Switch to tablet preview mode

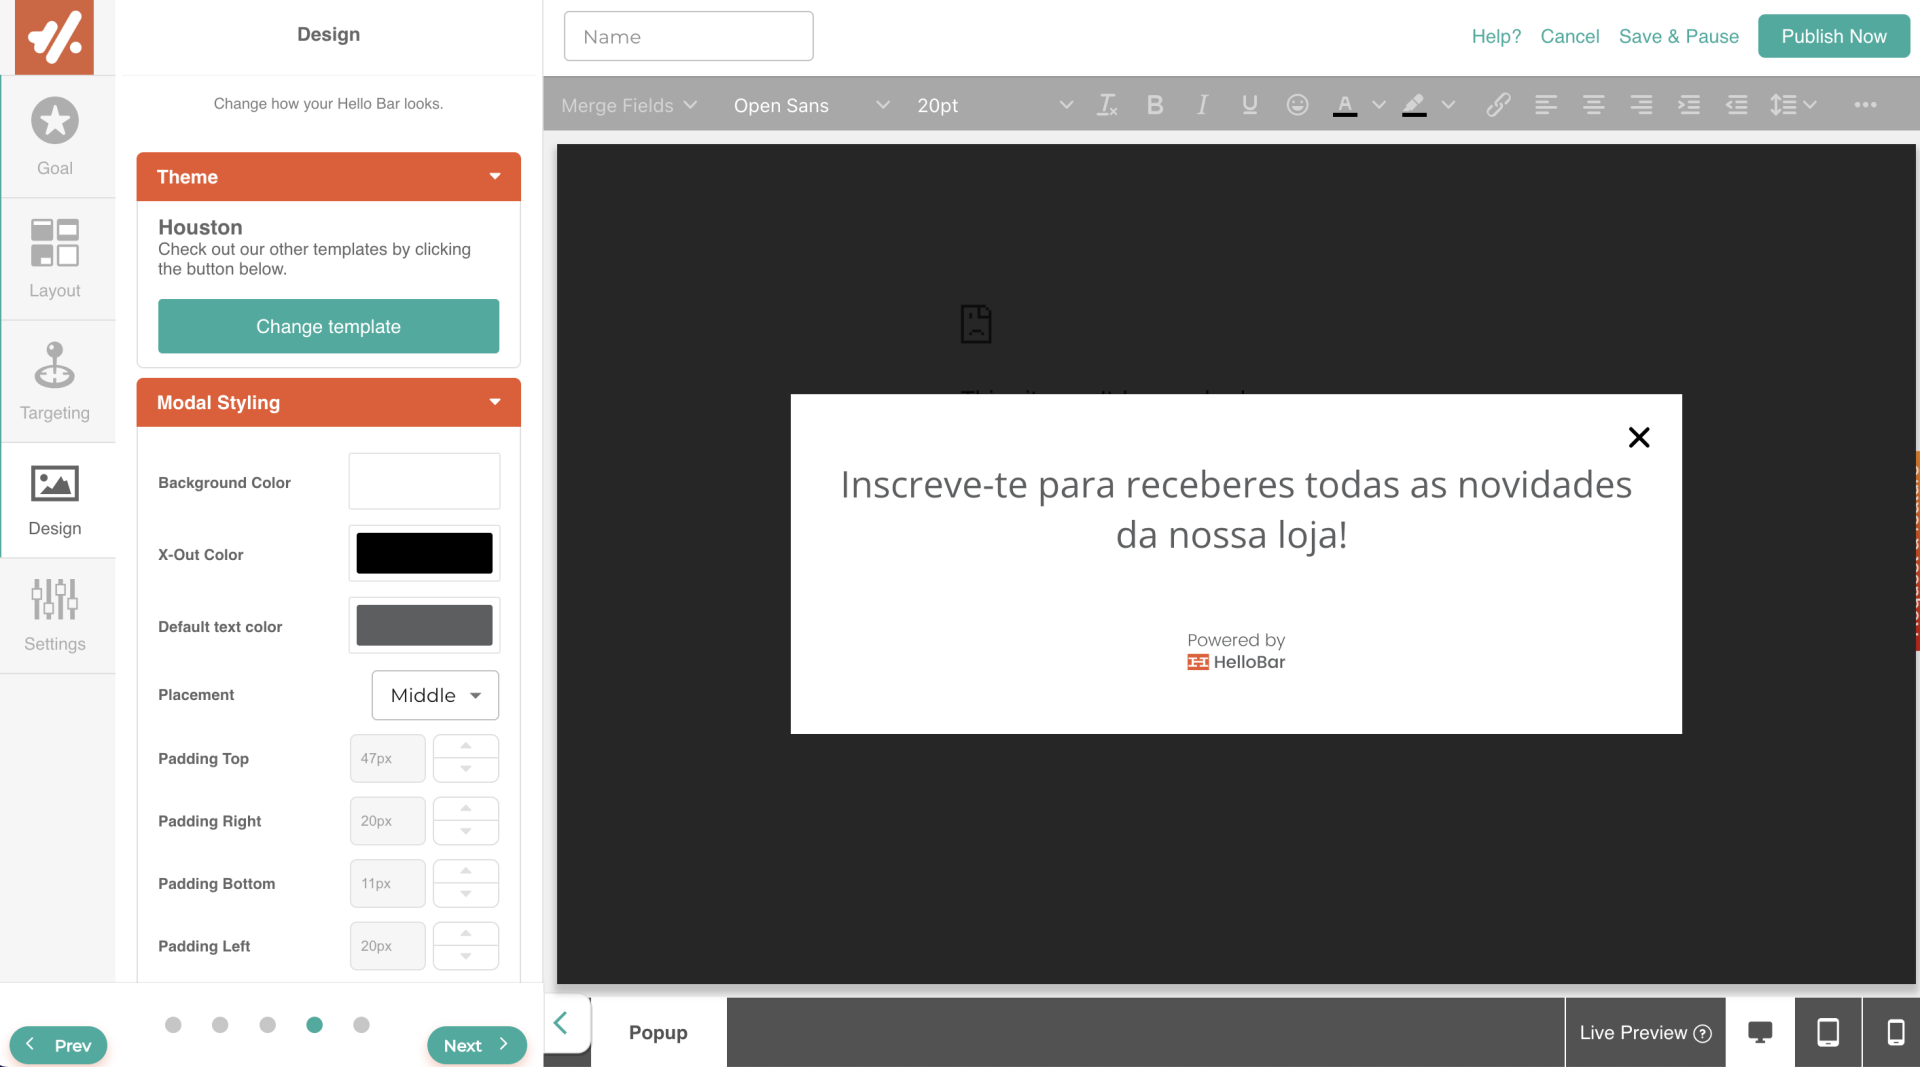click(1827, 1032)
